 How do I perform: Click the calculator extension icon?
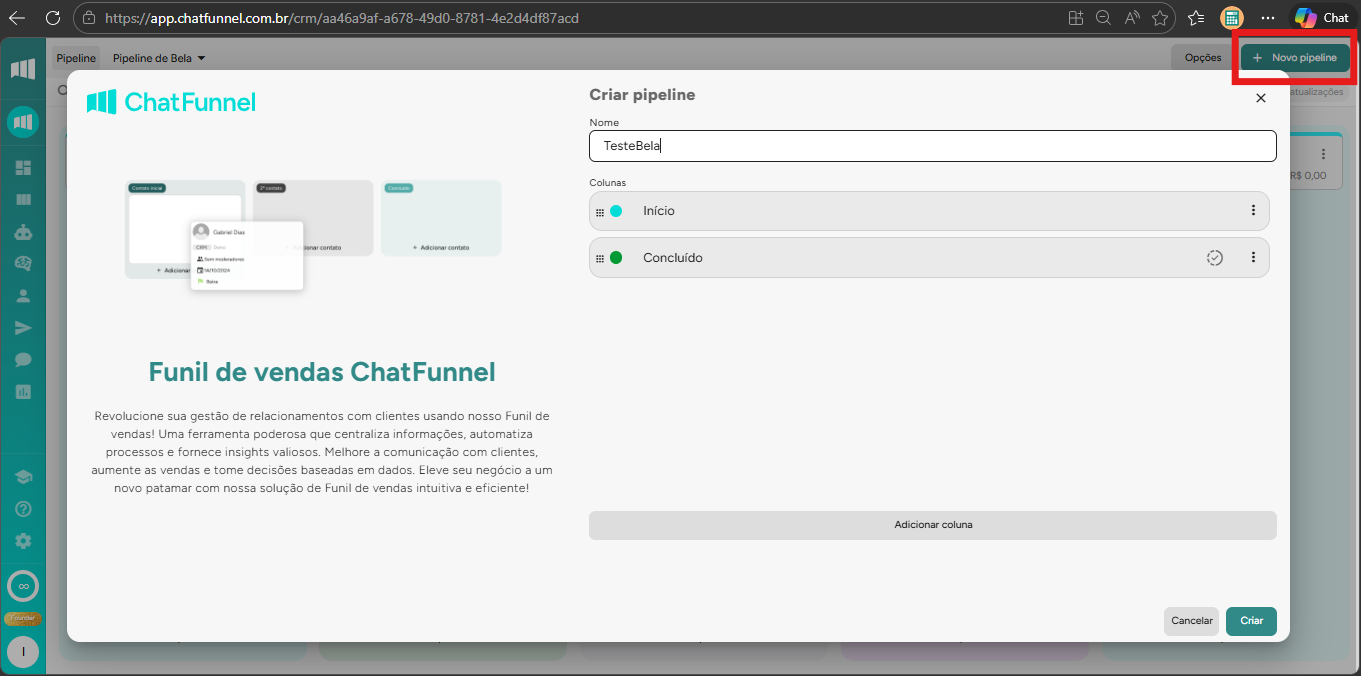pos(1232,18)
